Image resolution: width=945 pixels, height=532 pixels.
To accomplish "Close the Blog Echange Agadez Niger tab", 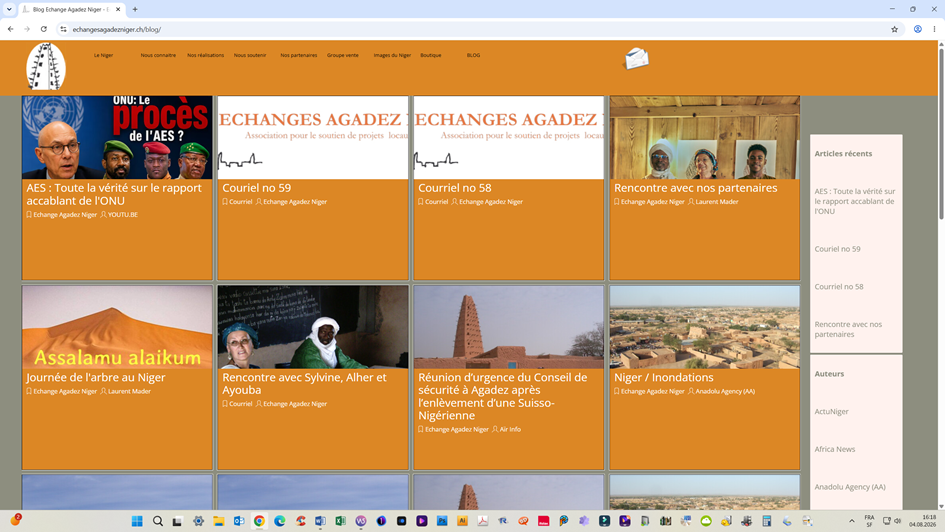I will (x=118, y=9).
